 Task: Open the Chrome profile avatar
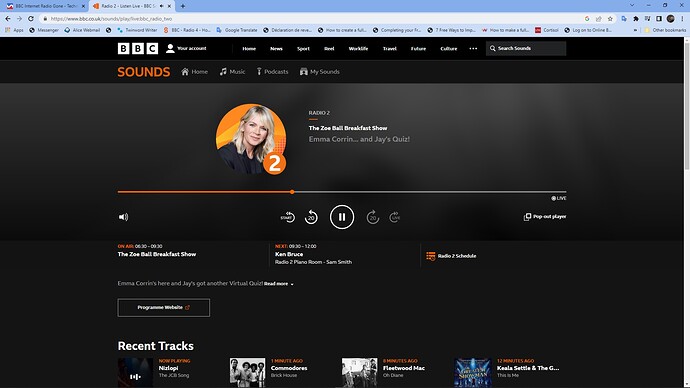(670, 18)
